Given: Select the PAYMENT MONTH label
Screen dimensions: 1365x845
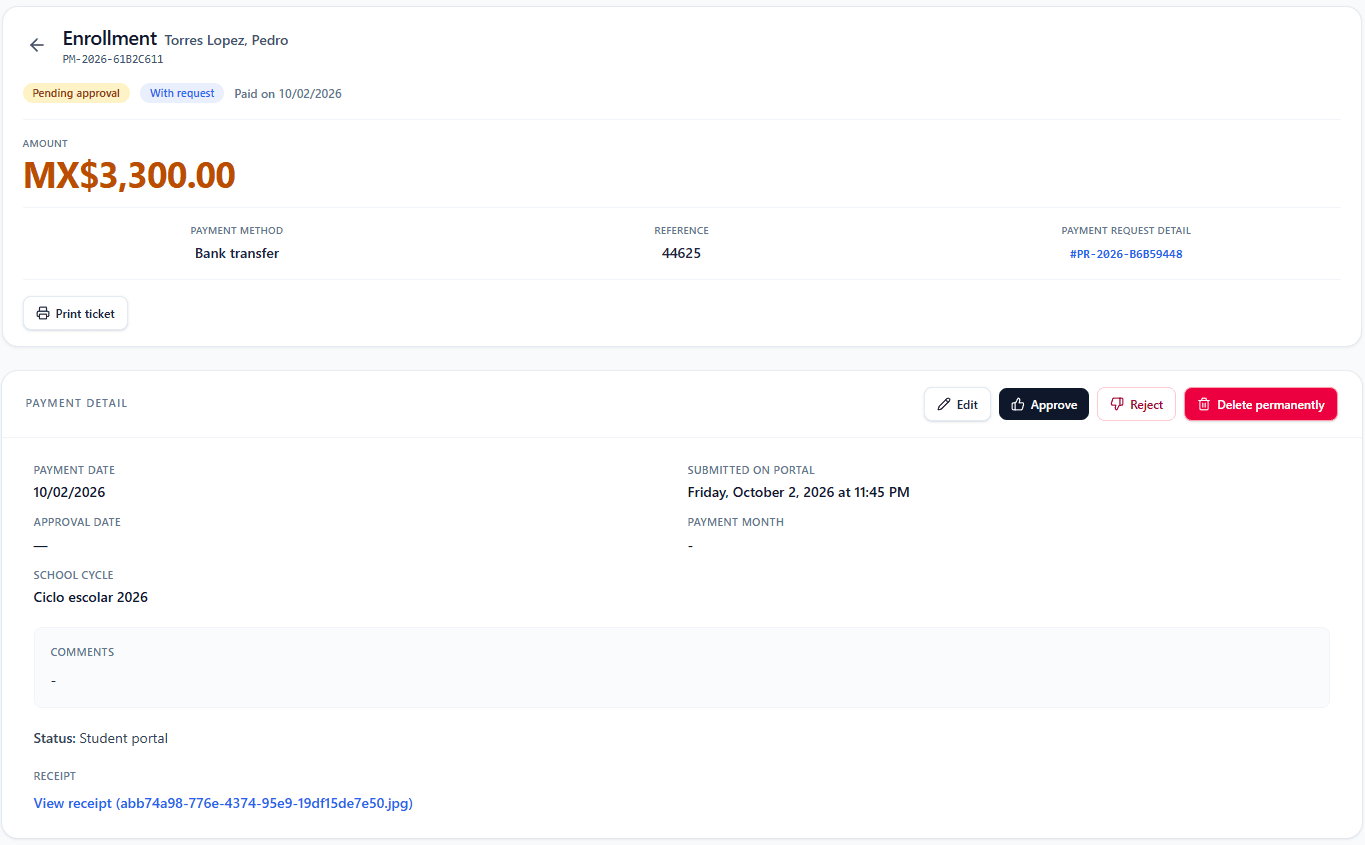Looking at the screenshot, I should click(736, 522).
